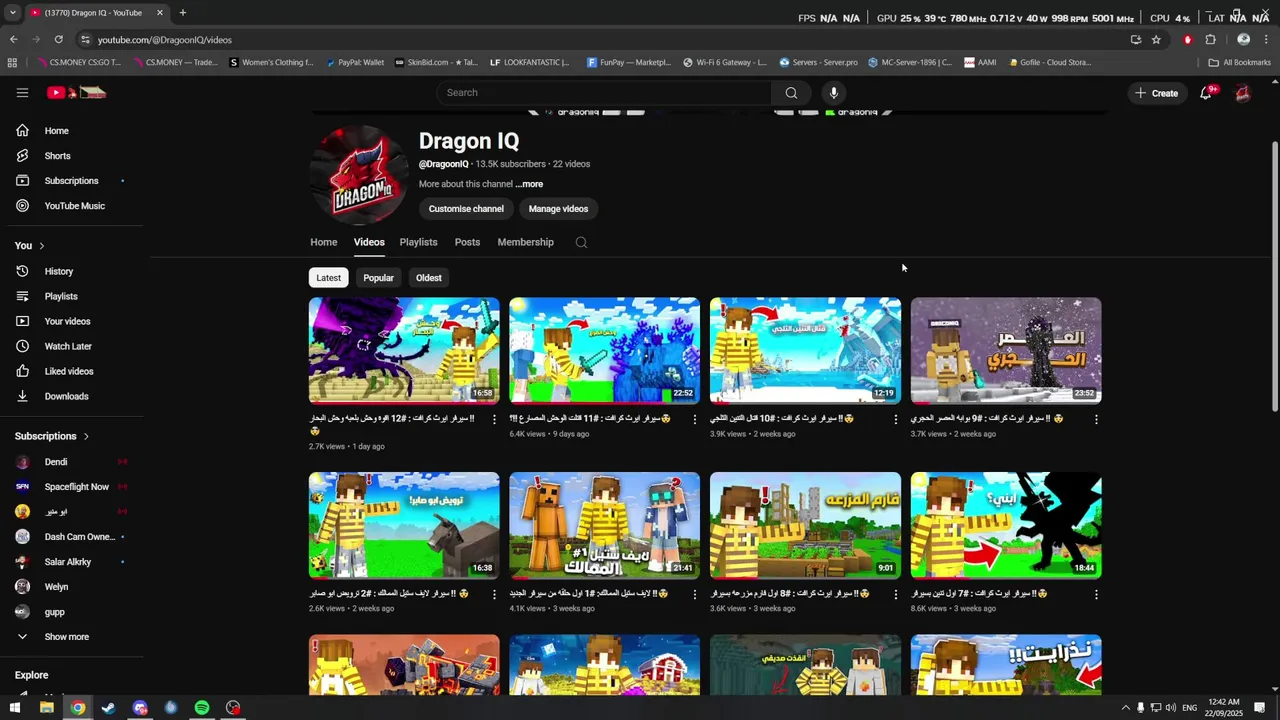Click the Dragon IQ channel avatar
1280x720 pixels.
pyautogui.click(x=358, y=175)
